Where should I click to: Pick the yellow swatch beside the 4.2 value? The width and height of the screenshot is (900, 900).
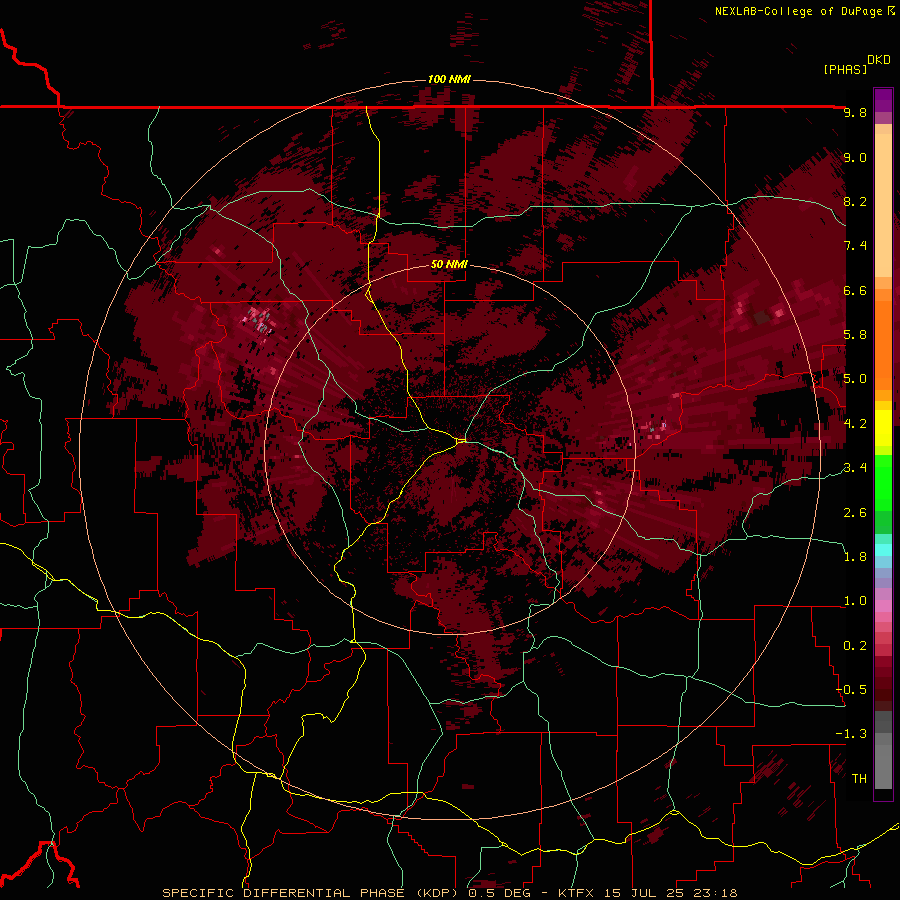tap(883, 428)
